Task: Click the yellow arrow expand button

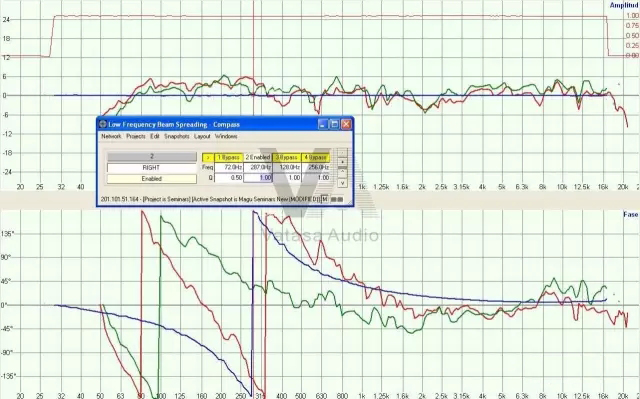Action: [208, 157]
